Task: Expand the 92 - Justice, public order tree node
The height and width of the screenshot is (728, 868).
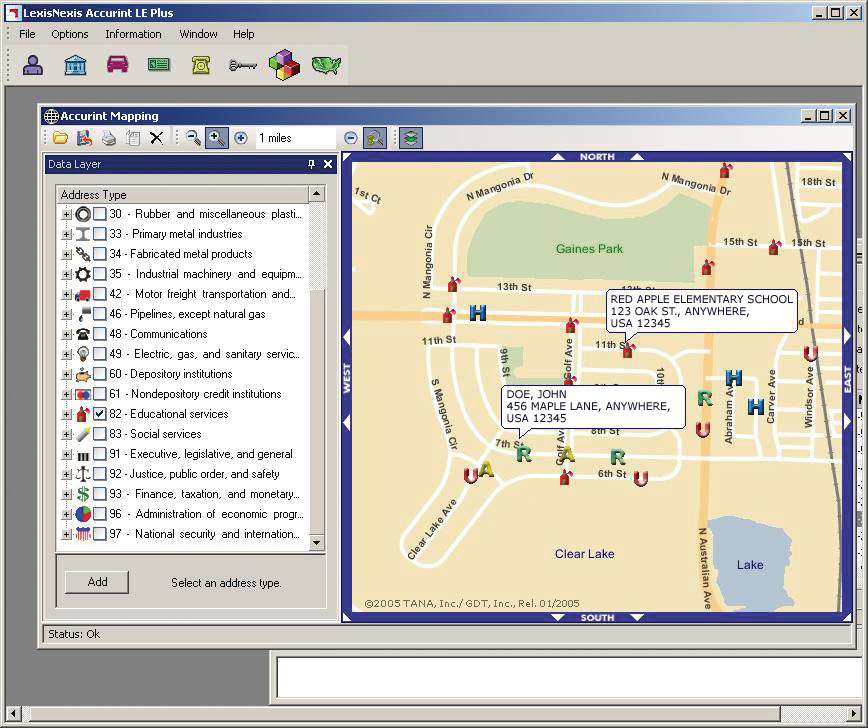Action: click(66, 474)
